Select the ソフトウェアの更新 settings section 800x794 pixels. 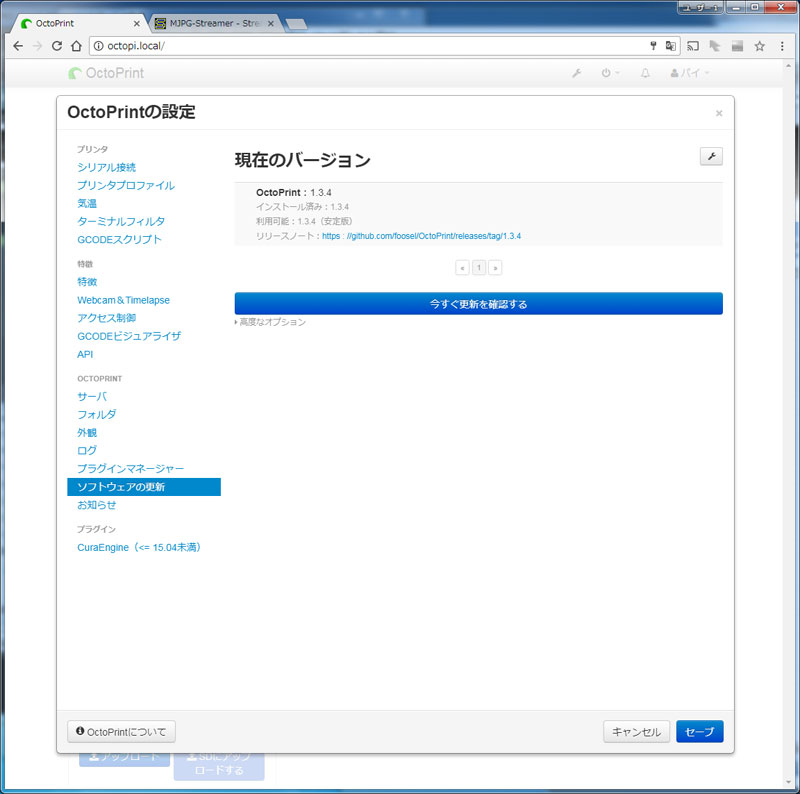[144, 487]
